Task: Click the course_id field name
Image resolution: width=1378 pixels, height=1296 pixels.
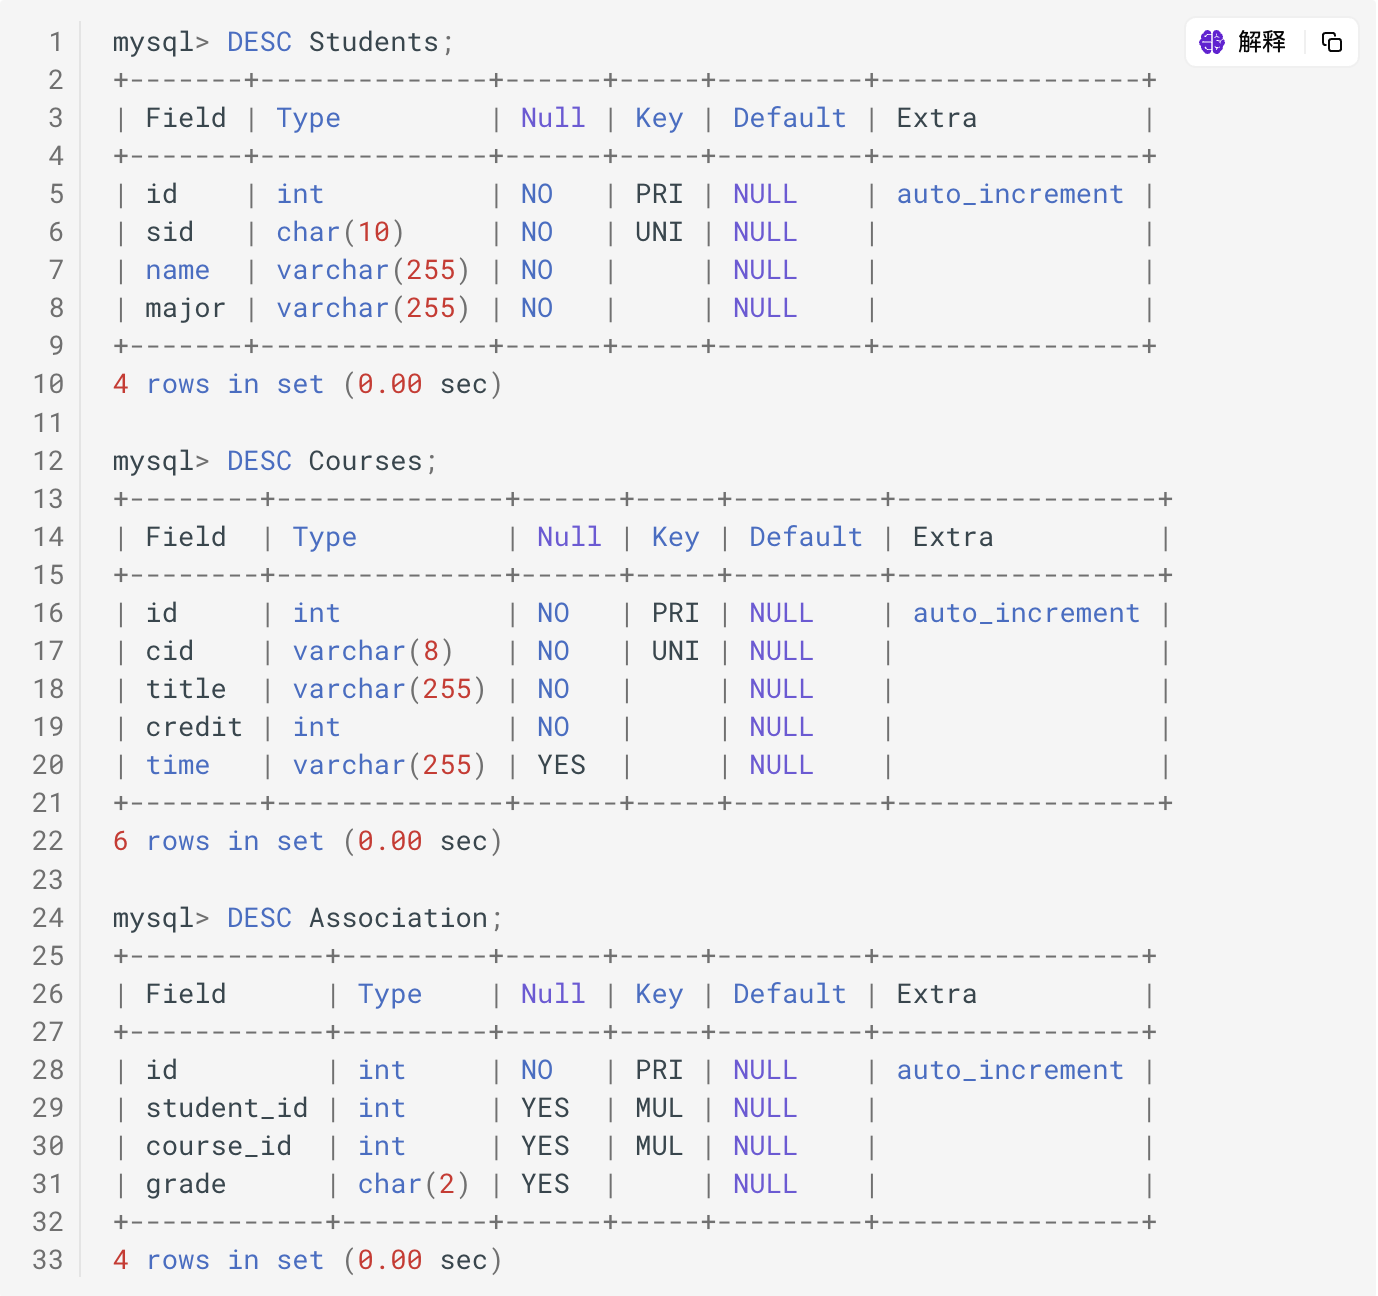Action: [x=218, y=1146]
